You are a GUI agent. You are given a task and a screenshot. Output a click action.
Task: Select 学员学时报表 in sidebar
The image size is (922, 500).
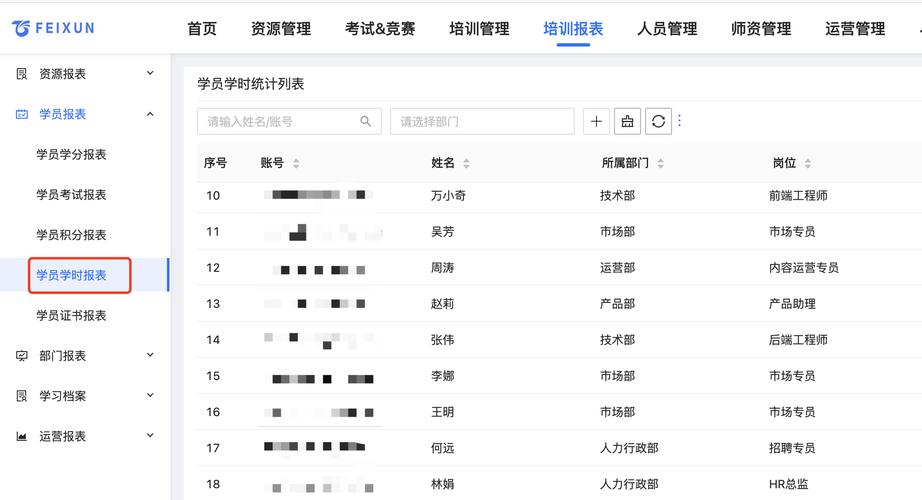pos(71,275)
